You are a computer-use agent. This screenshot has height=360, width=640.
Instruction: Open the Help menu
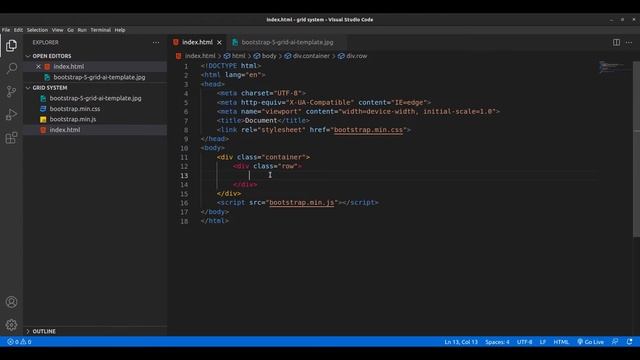pos(120,30)
